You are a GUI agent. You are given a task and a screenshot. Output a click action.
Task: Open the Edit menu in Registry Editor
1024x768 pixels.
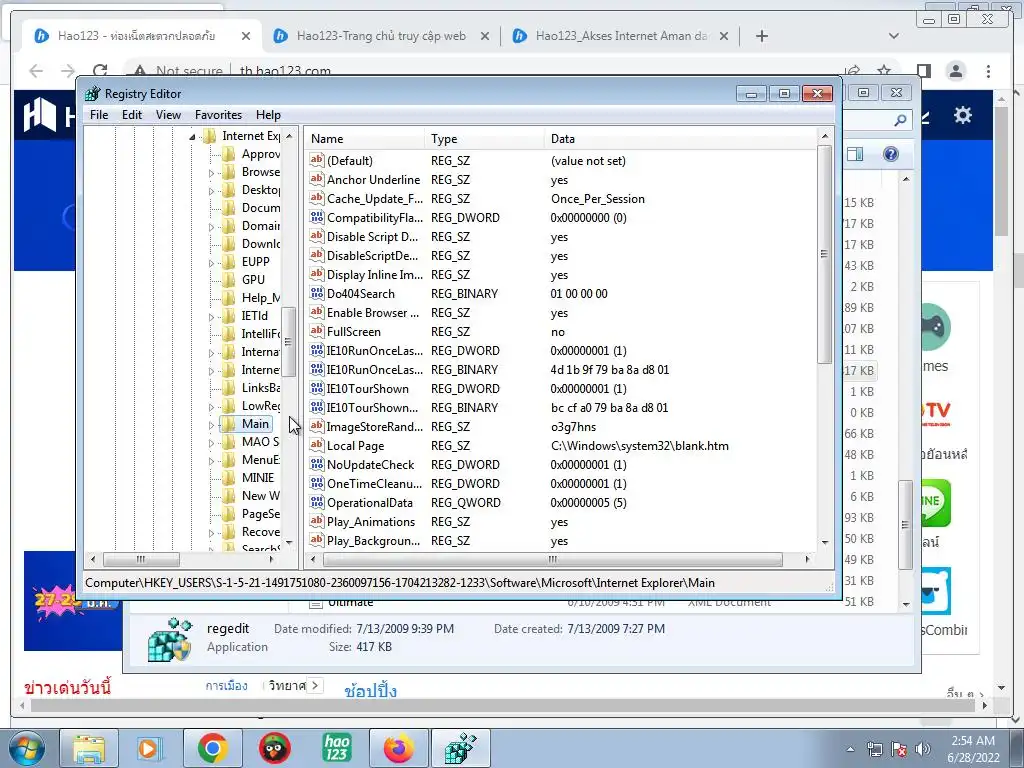pyautogui.click(x=132, y=115)
